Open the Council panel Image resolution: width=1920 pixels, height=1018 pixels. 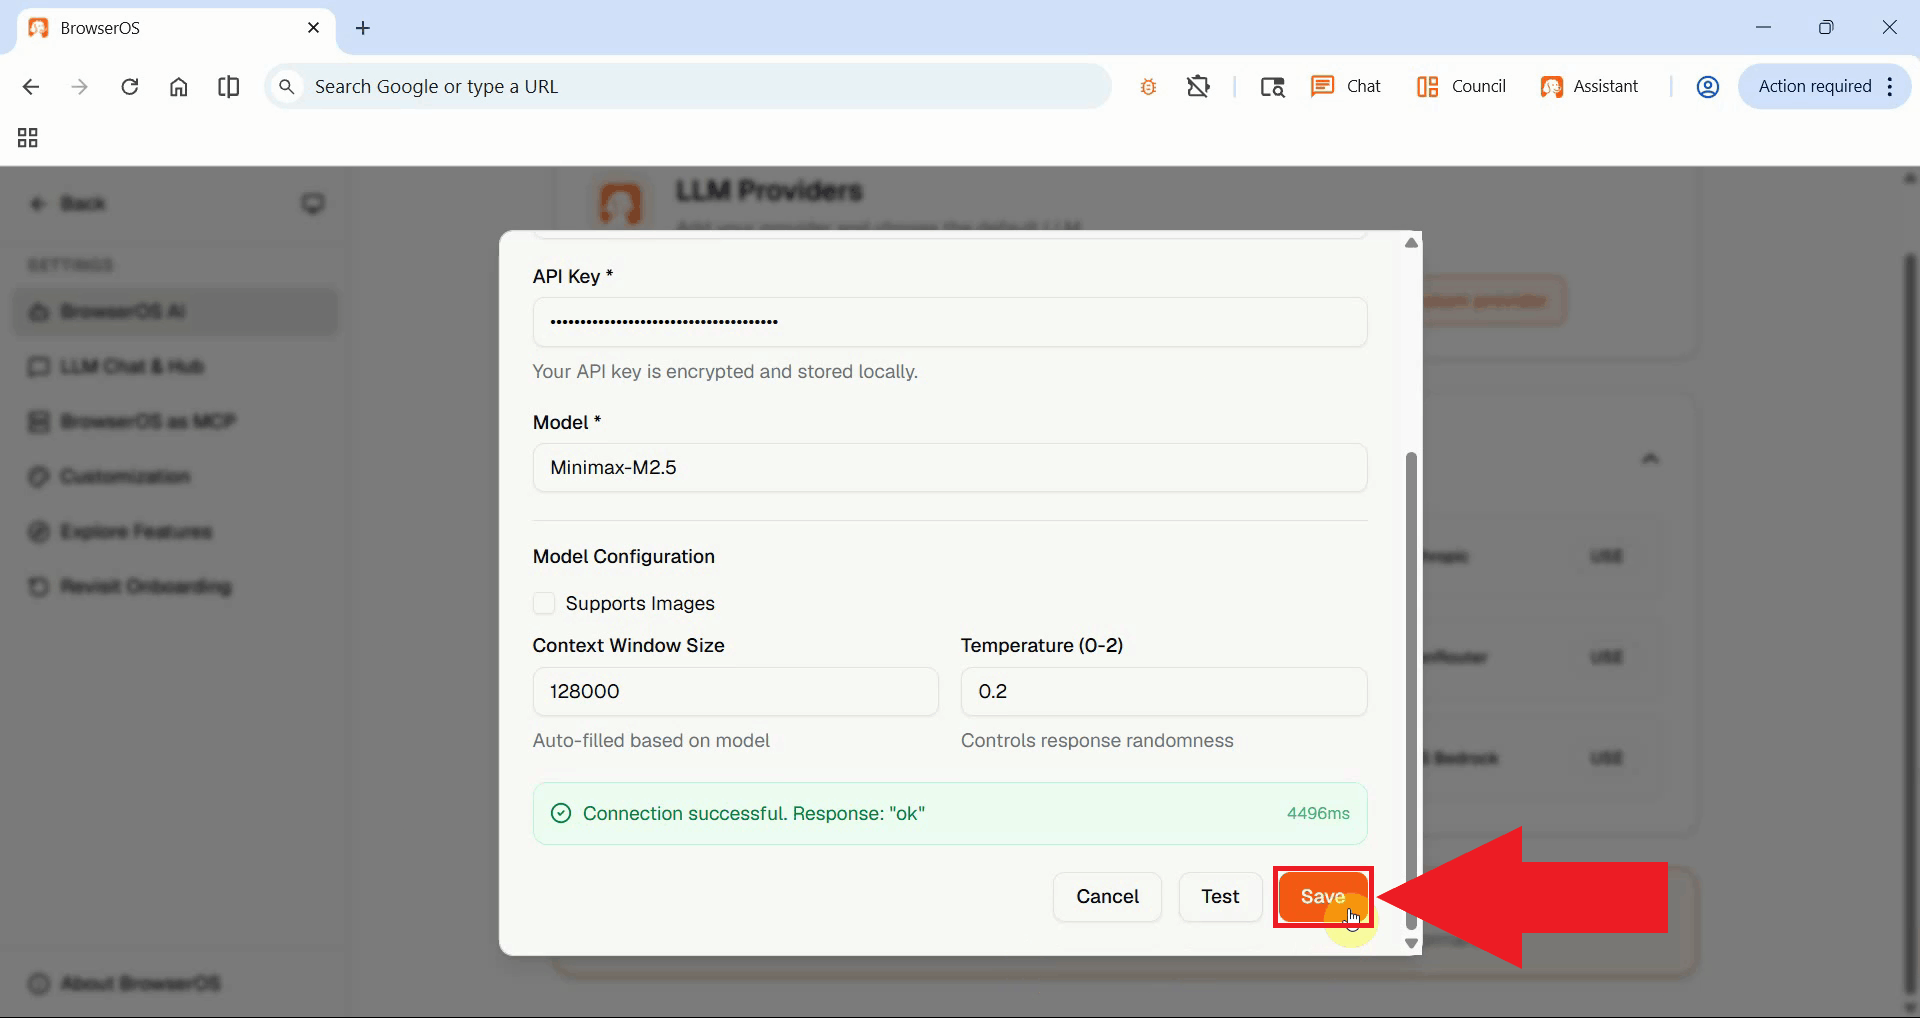1461,86
